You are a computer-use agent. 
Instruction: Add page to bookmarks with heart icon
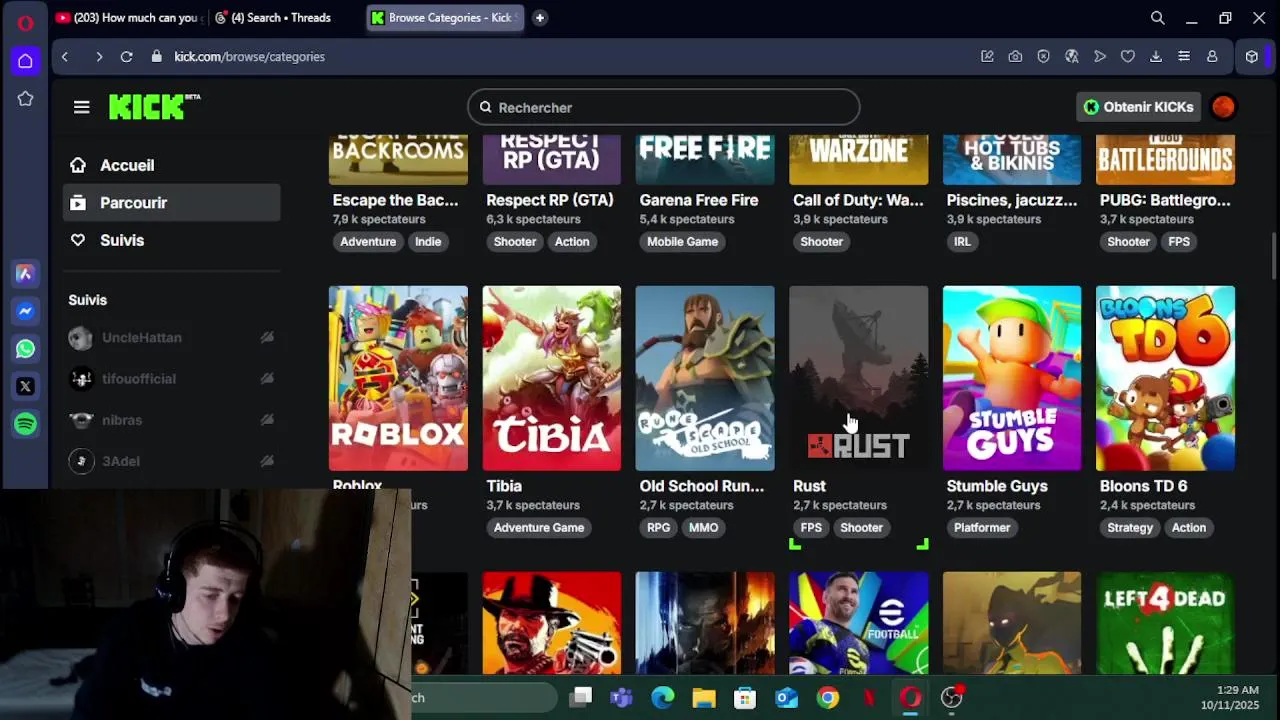tap(1127, 57)
